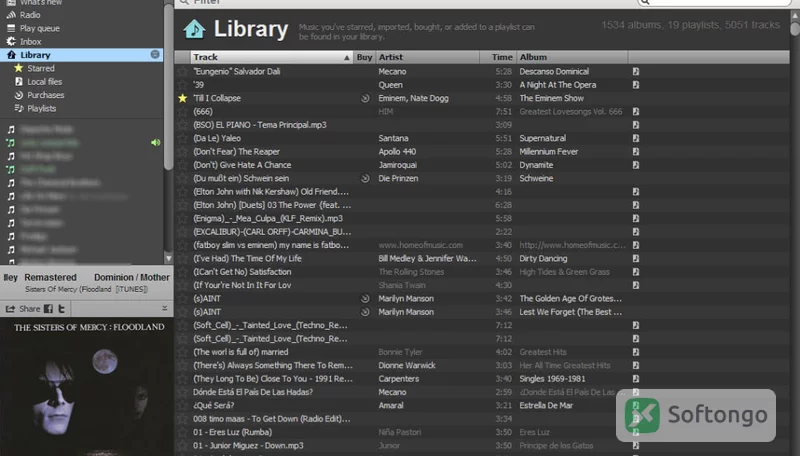This screenshot has height=456, width=800.
Task: Click the Library download badge icon
Action: [x=155, y=55]
